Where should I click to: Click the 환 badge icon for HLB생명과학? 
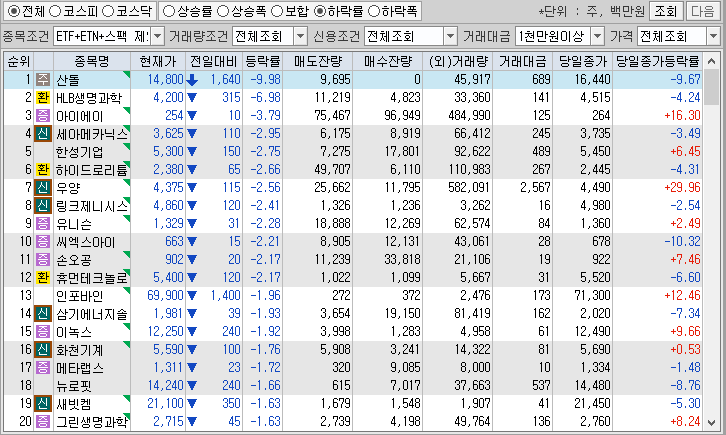click(x=43, y=98)
